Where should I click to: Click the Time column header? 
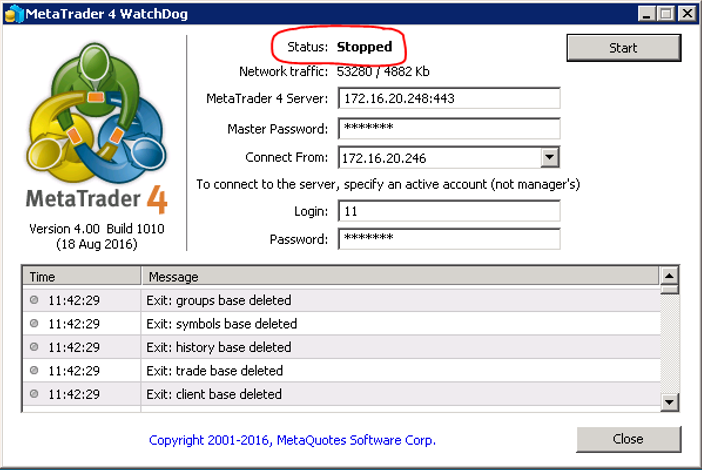82,277
